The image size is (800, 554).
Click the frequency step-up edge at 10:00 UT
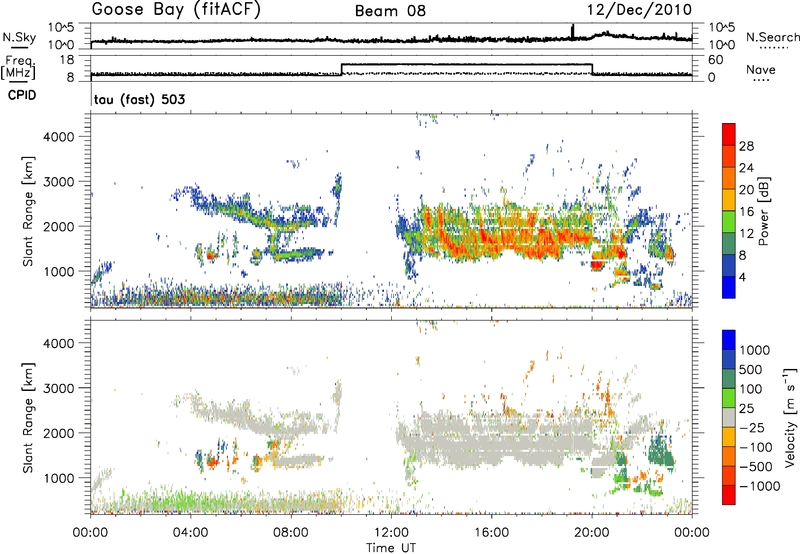(341, 69)
